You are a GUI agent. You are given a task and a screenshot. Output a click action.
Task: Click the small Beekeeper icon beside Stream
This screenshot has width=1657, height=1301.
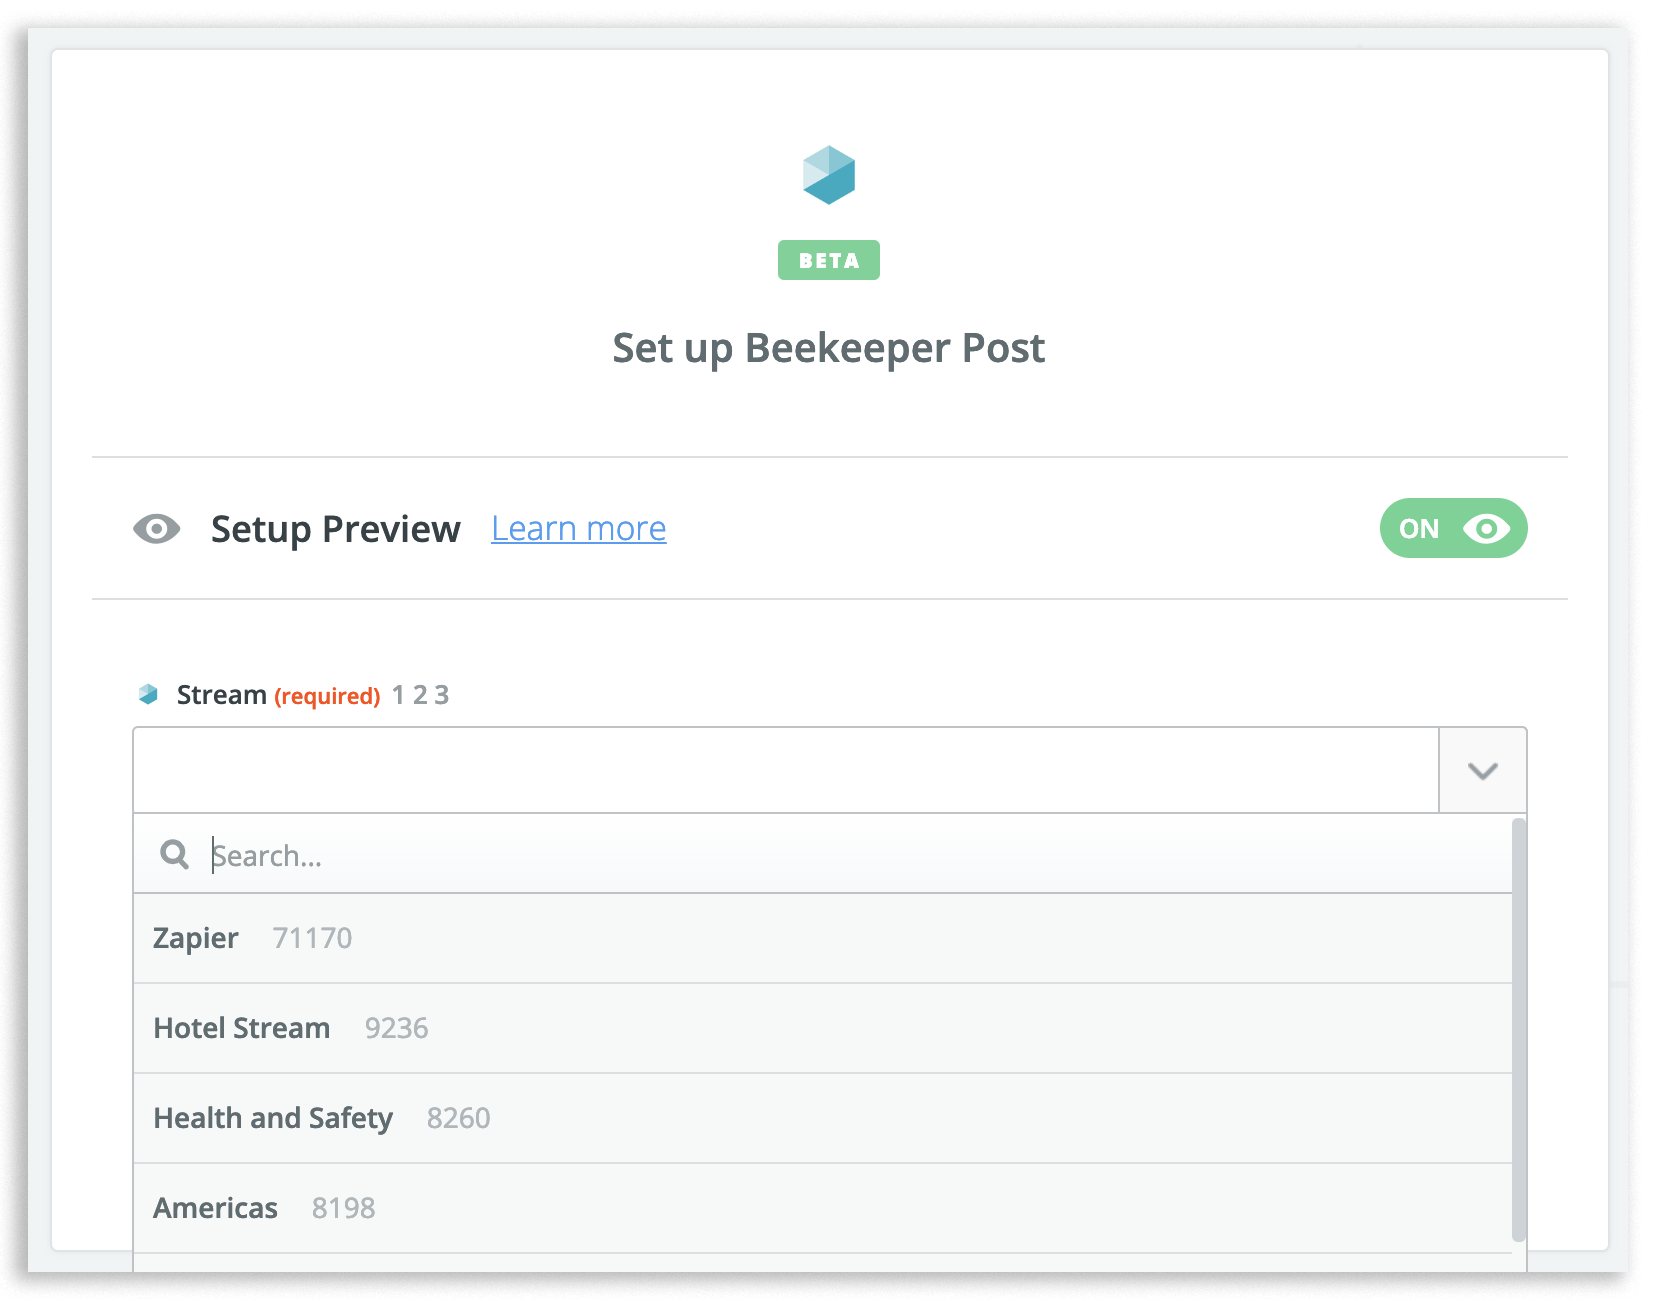148,694
